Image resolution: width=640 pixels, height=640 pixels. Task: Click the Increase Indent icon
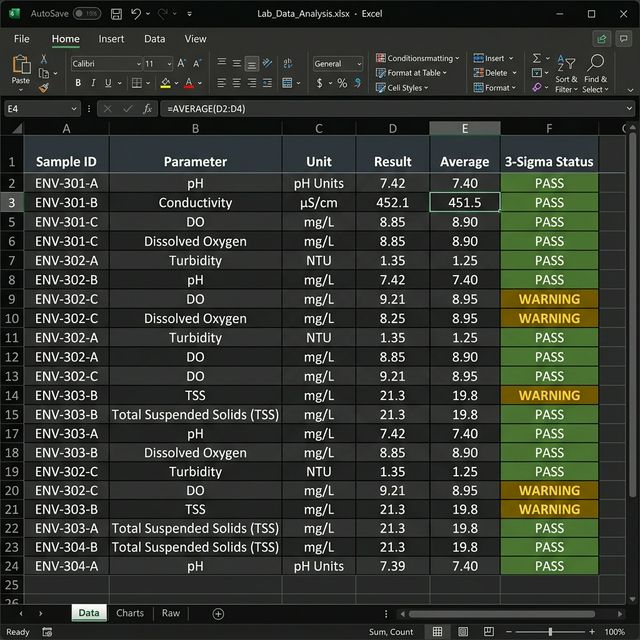(267, 83)
